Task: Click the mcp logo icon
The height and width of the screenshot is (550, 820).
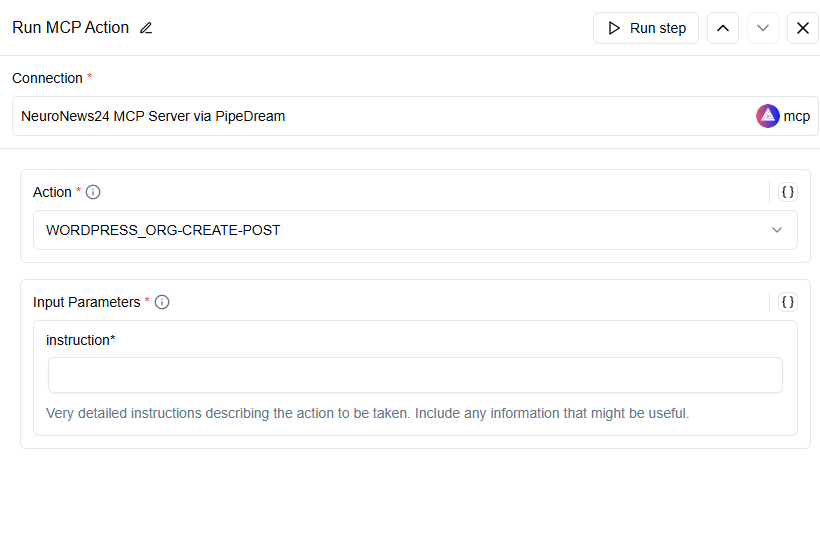Action: [768, 116]
